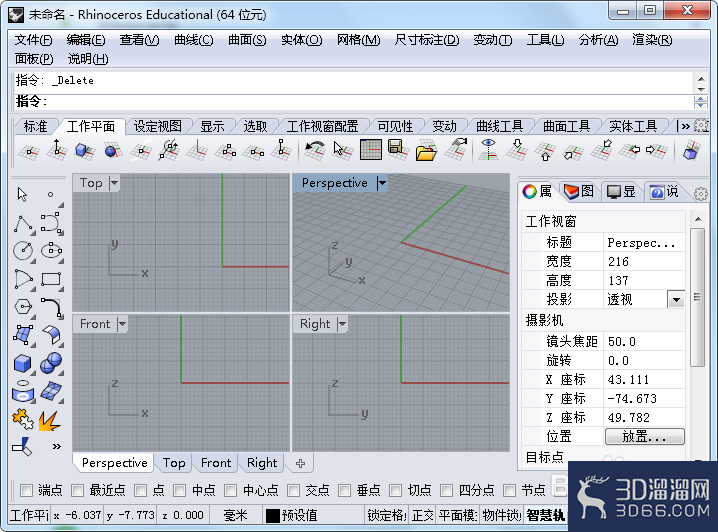Check the 垂点 snap option
This screenshot has height=532, width=718.
[x=344, y=490]
